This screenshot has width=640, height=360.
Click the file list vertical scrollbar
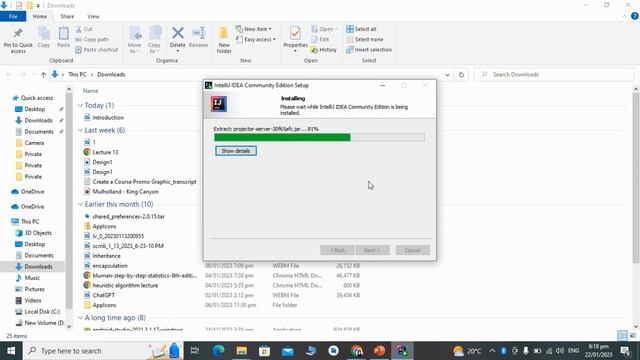tap(636, 178)
